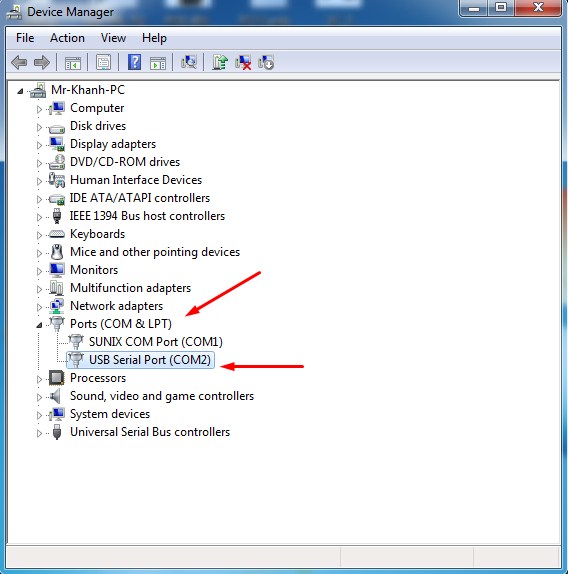Expand the Display adapters node
The width and height of the screenshot is (568, 574).
click(39, 145)
